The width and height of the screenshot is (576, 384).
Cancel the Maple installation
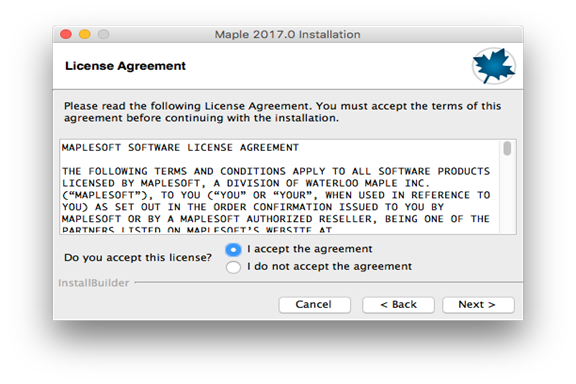[314, 305]
